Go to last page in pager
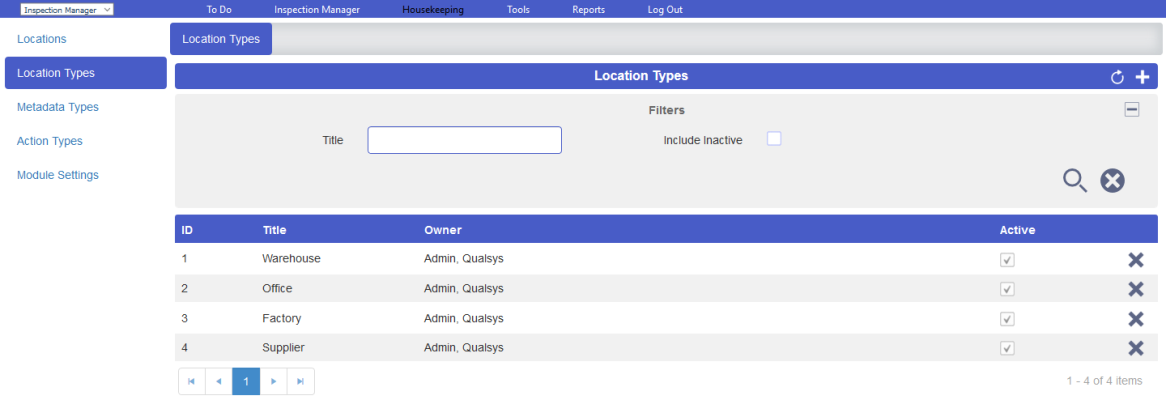This screenshot has height=400, width=1166. (300, 381)
